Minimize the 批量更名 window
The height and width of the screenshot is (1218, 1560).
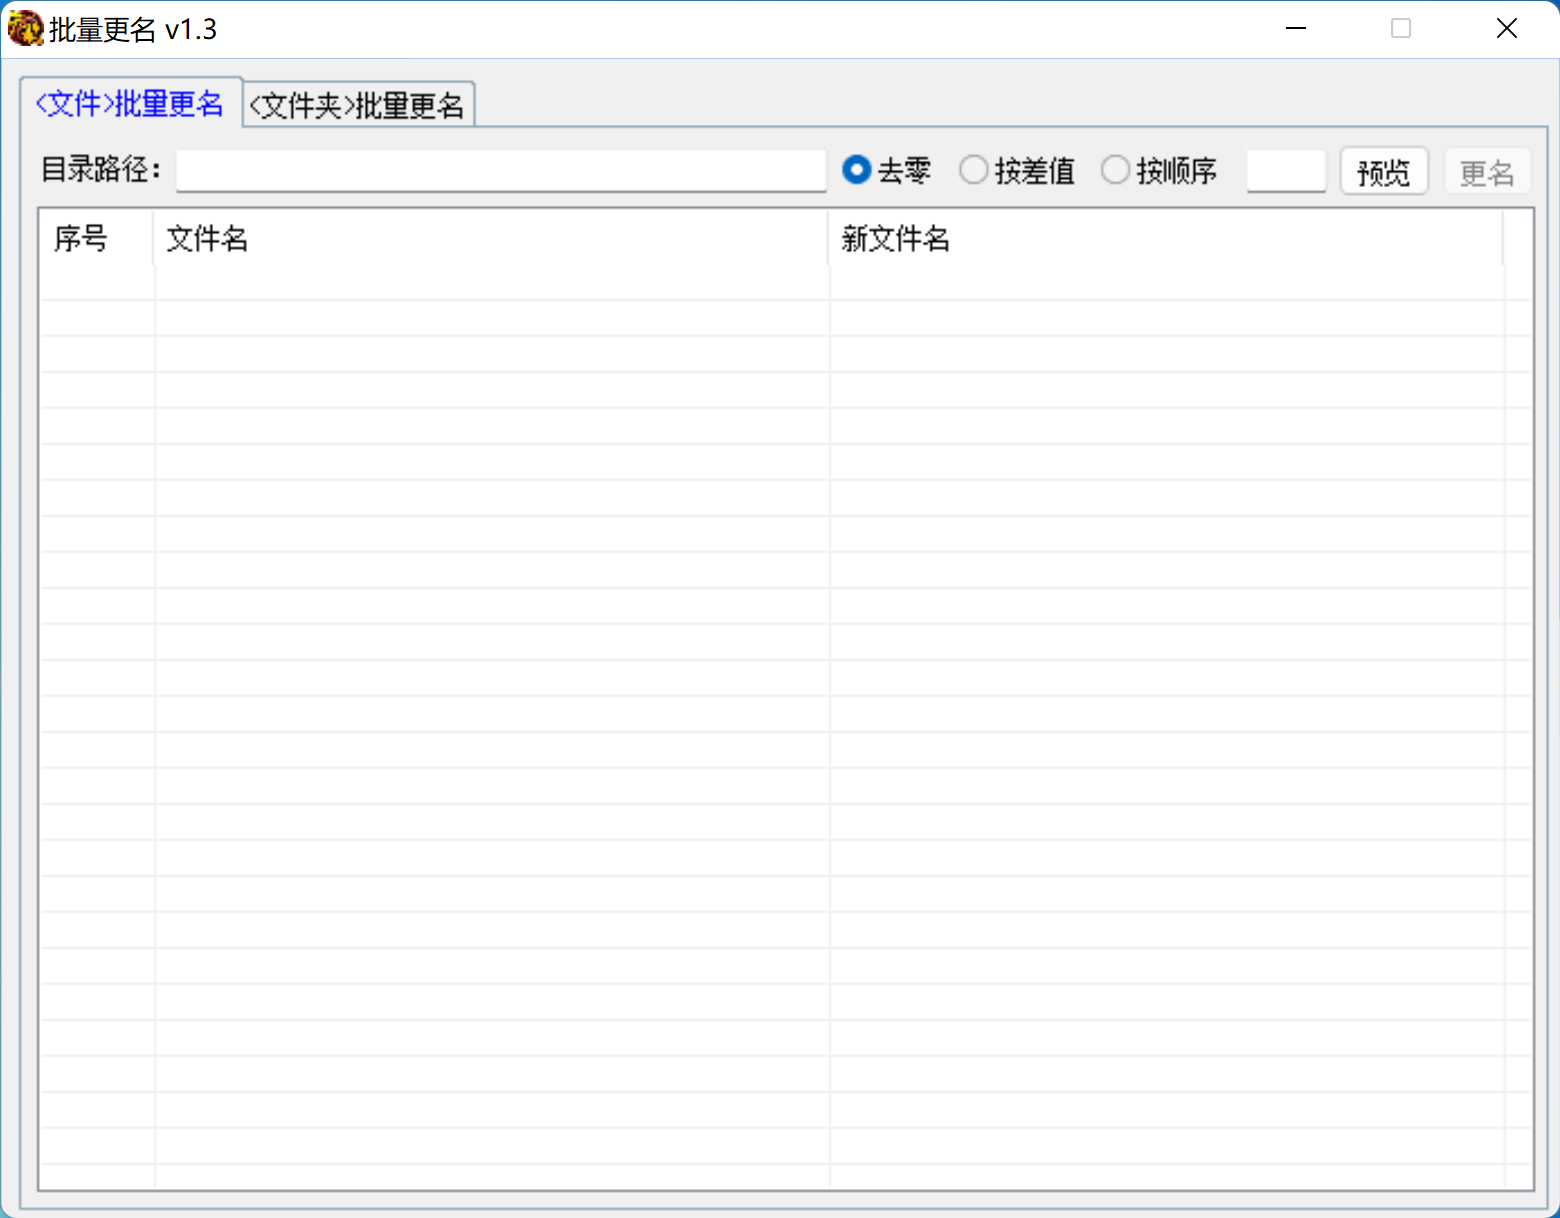(1296, 29)
